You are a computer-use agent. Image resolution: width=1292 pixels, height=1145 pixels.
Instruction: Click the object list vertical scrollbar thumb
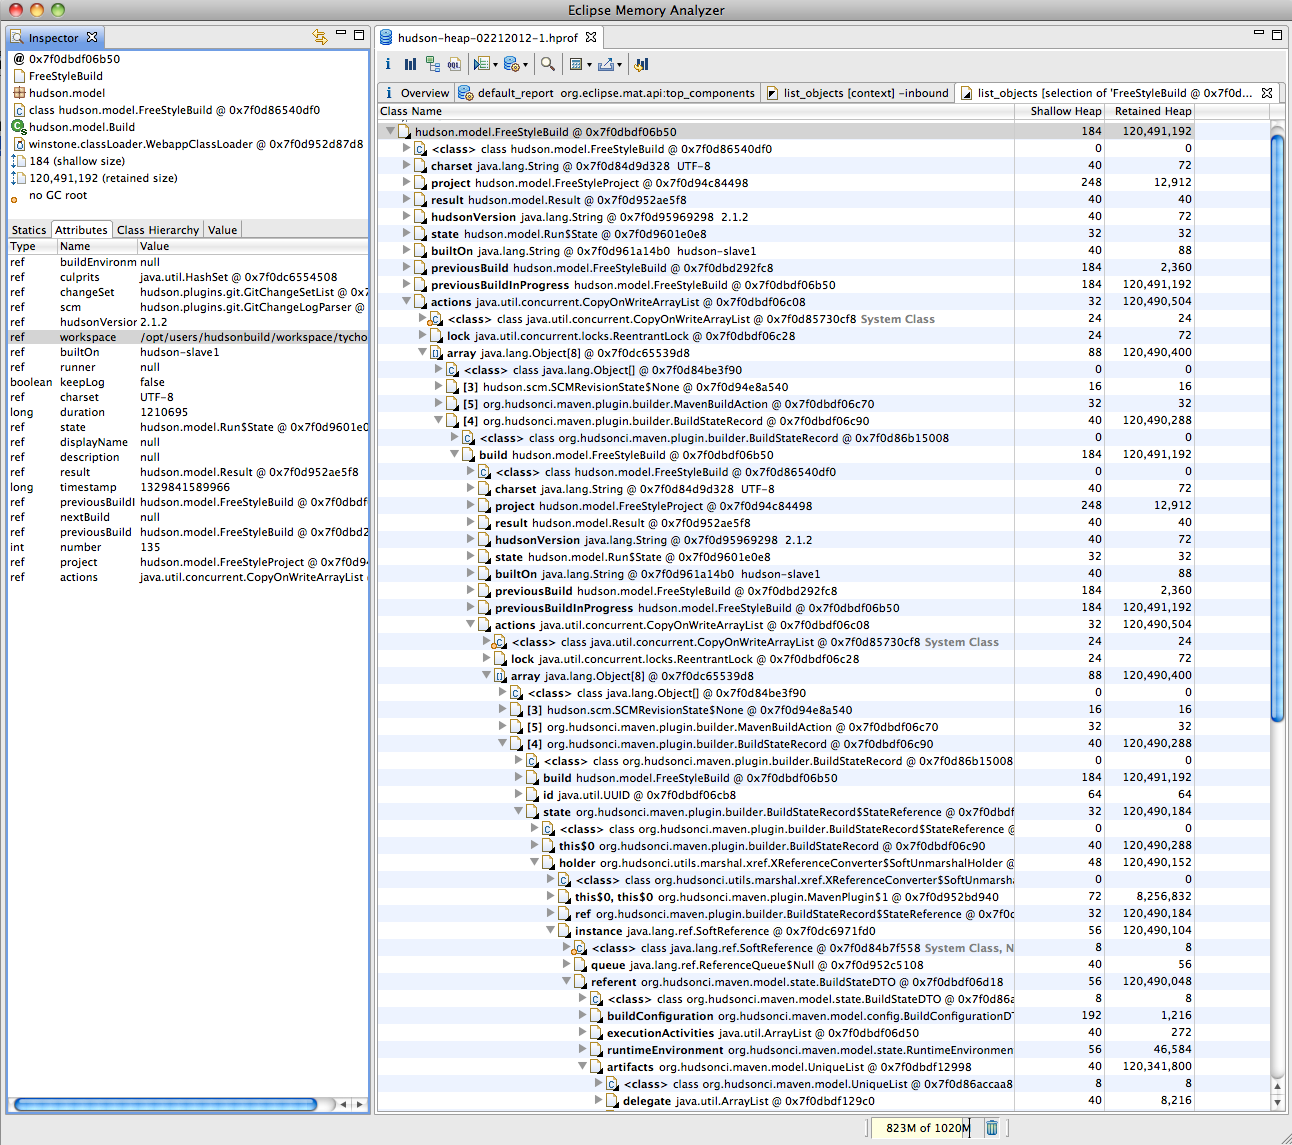point(1277,428)
